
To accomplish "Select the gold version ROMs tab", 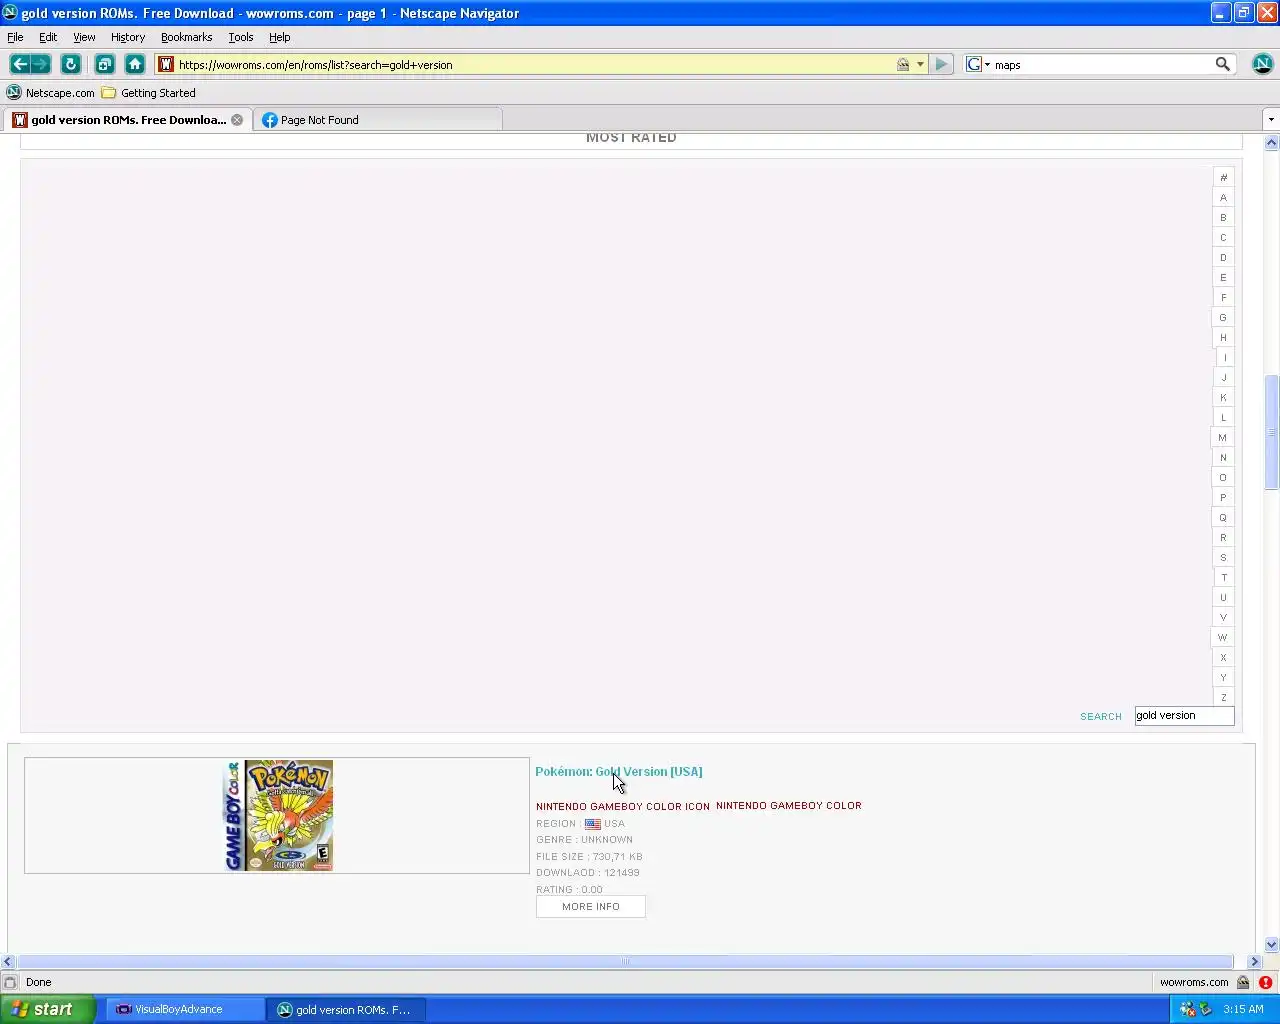I will (x=128, y=120).
